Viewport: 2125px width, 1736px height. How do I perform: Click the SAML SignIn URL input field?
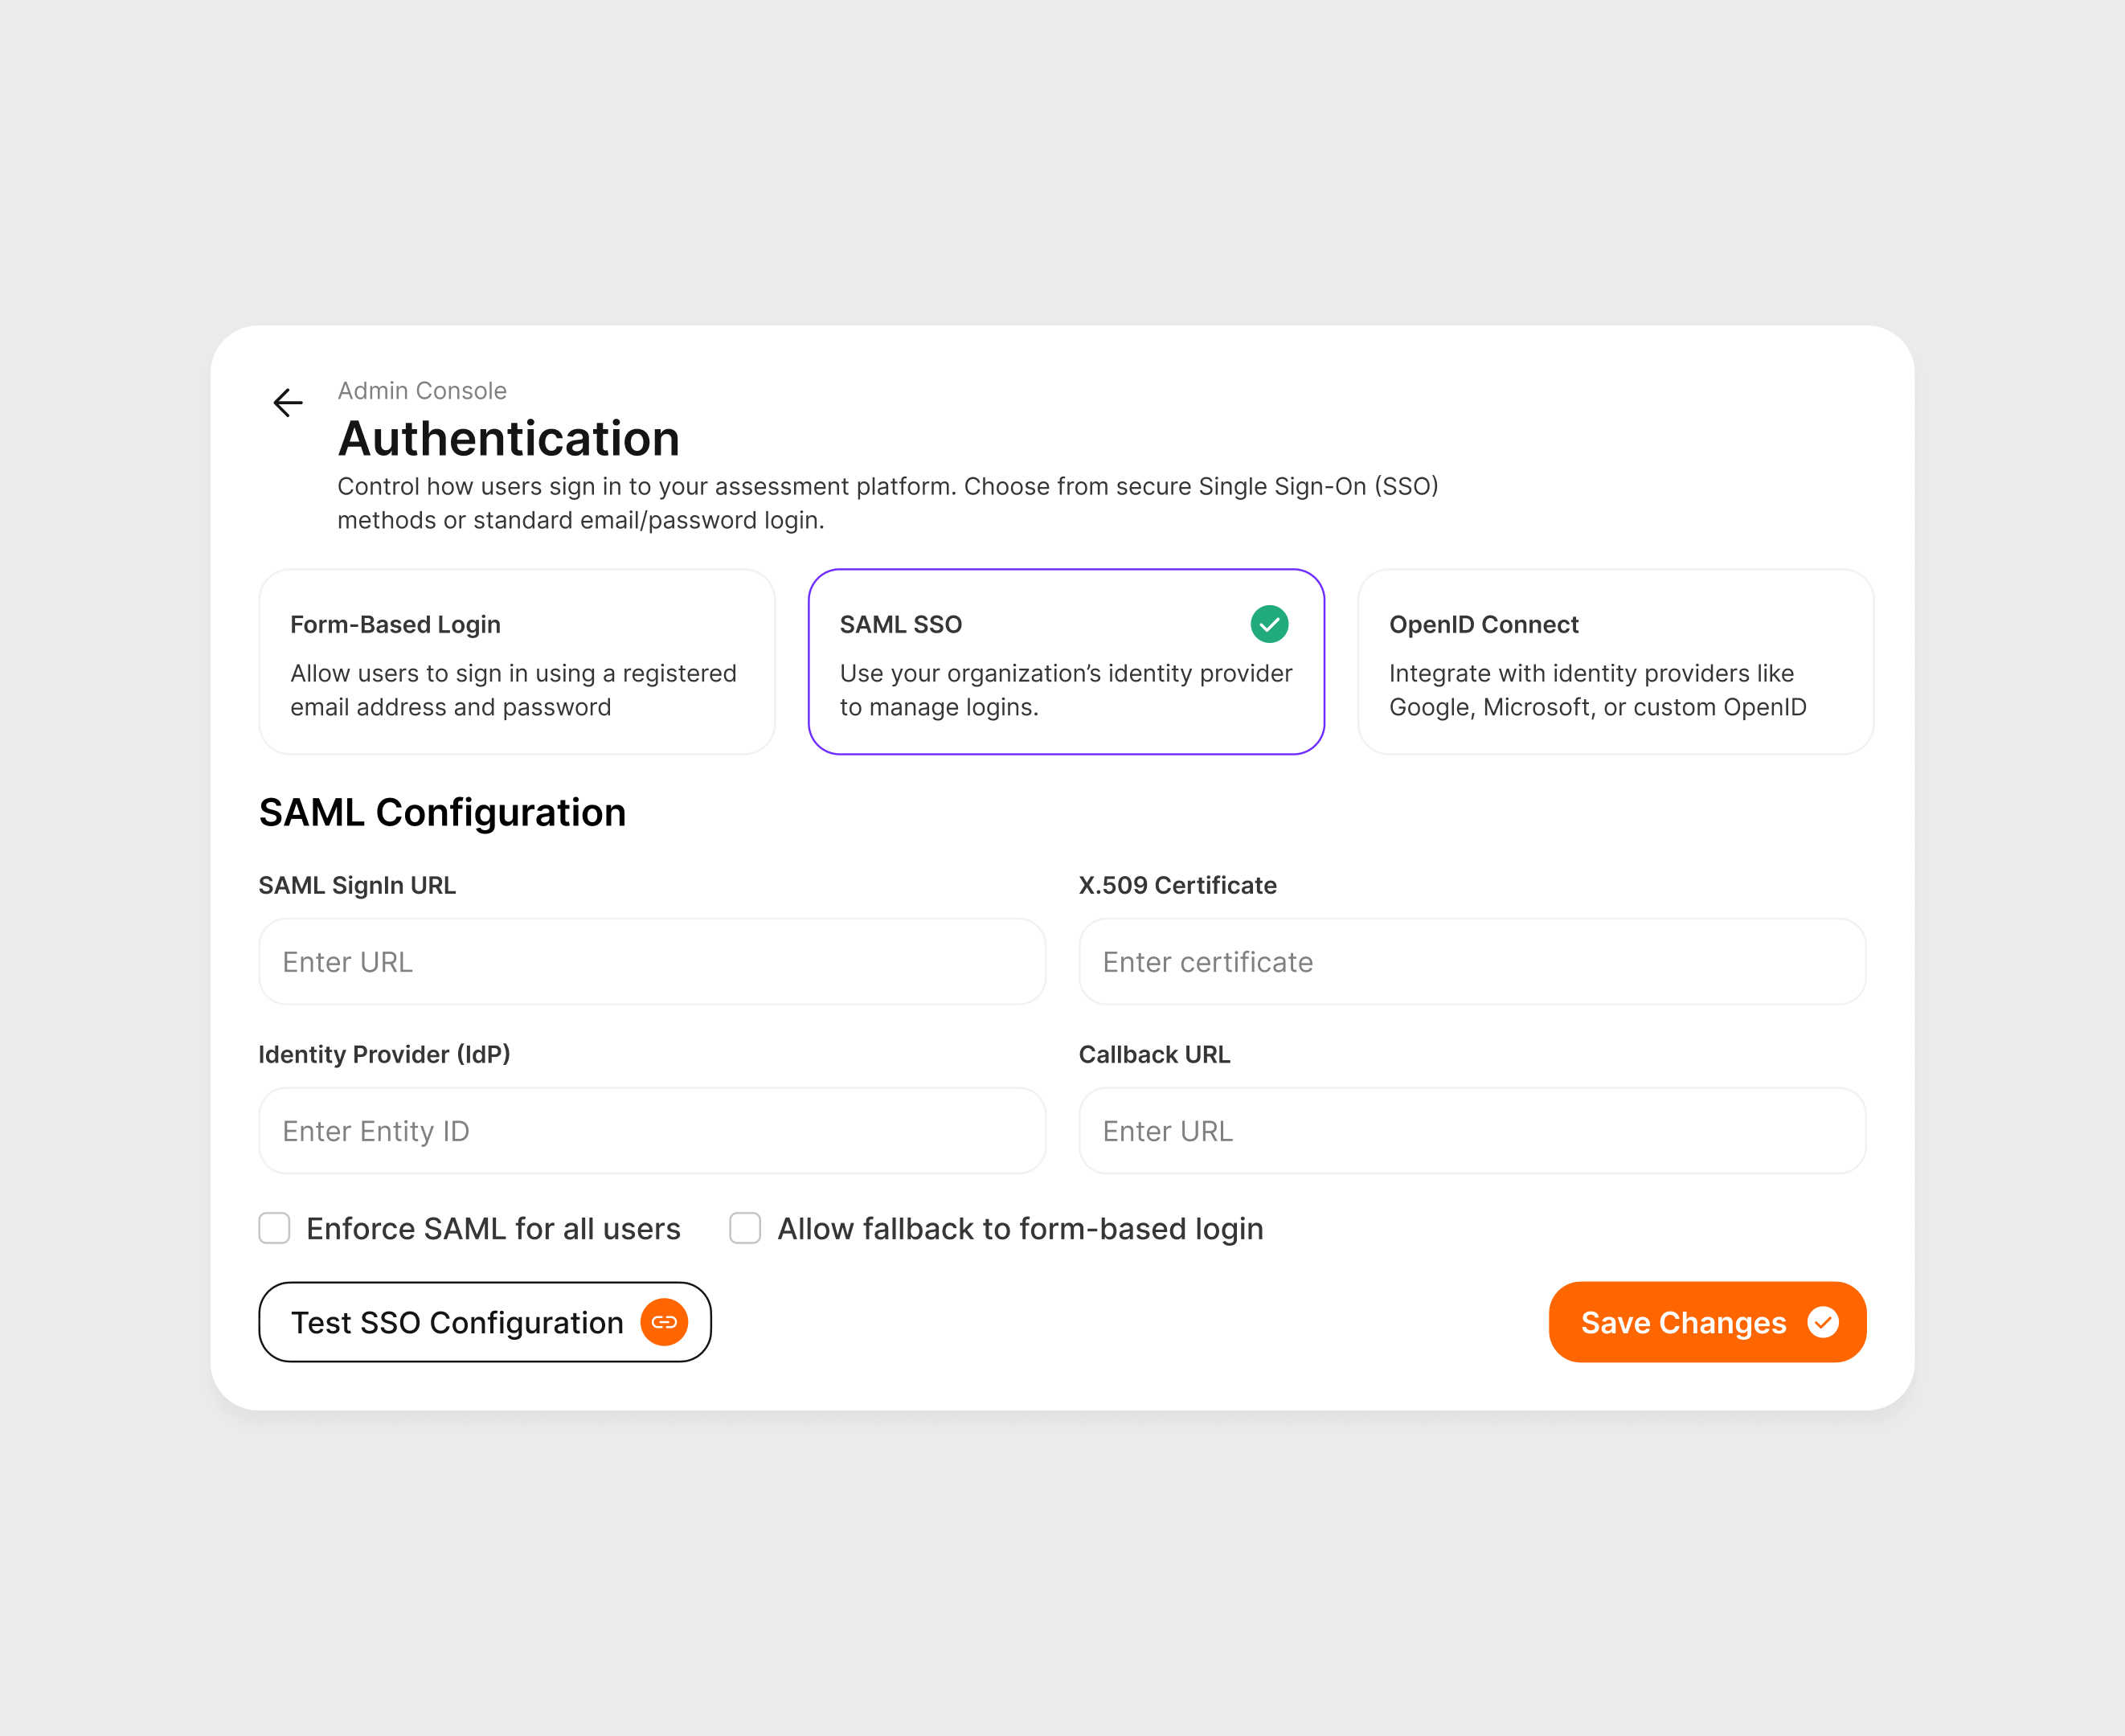click(x=651, y=961)
